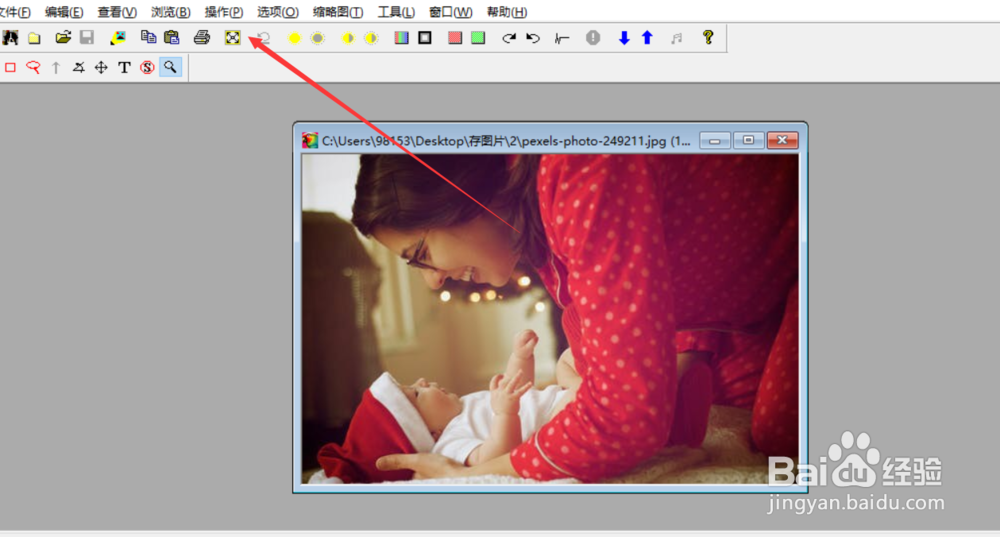Screen dimensions: 1000x537
Task: Click the red circled S tool
Action: 147,68
